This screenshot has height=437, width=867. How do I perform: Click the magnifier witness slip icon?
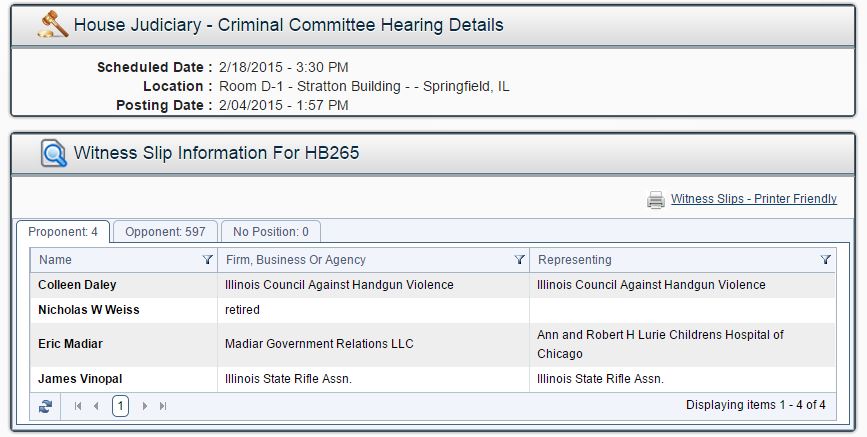point(53,153)
